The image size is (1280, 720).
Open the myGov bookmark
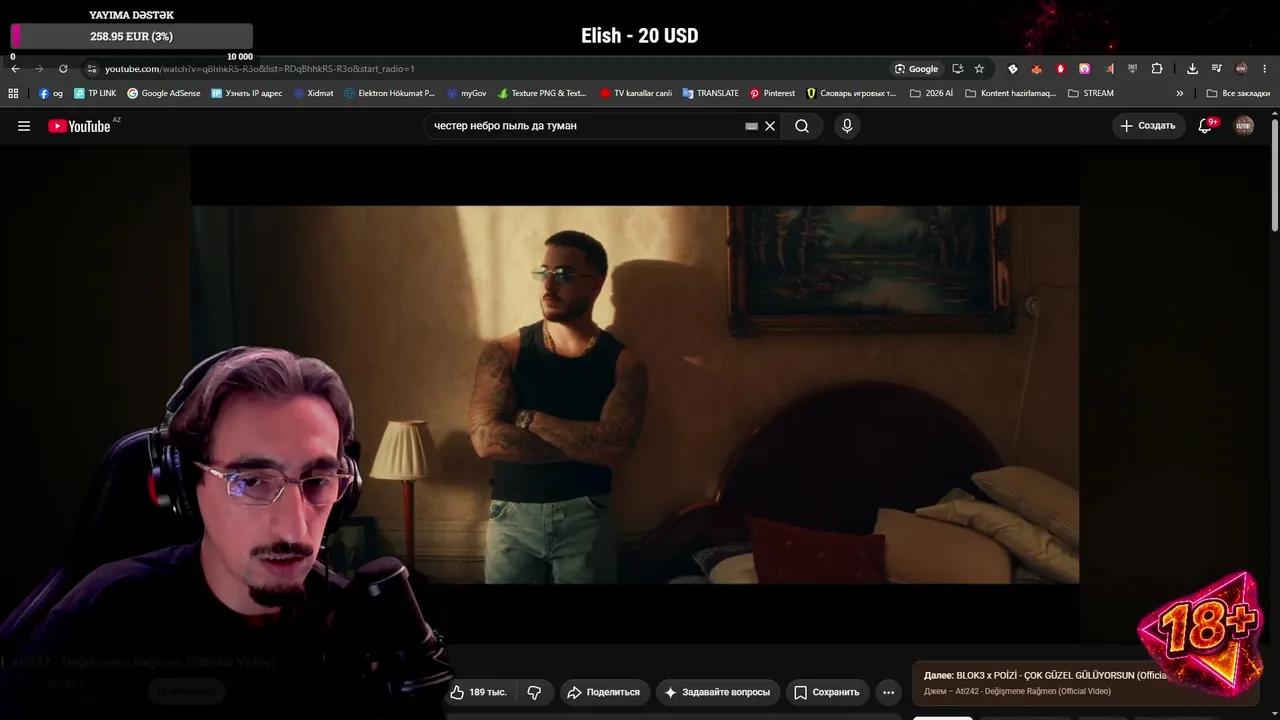[467, 93]
